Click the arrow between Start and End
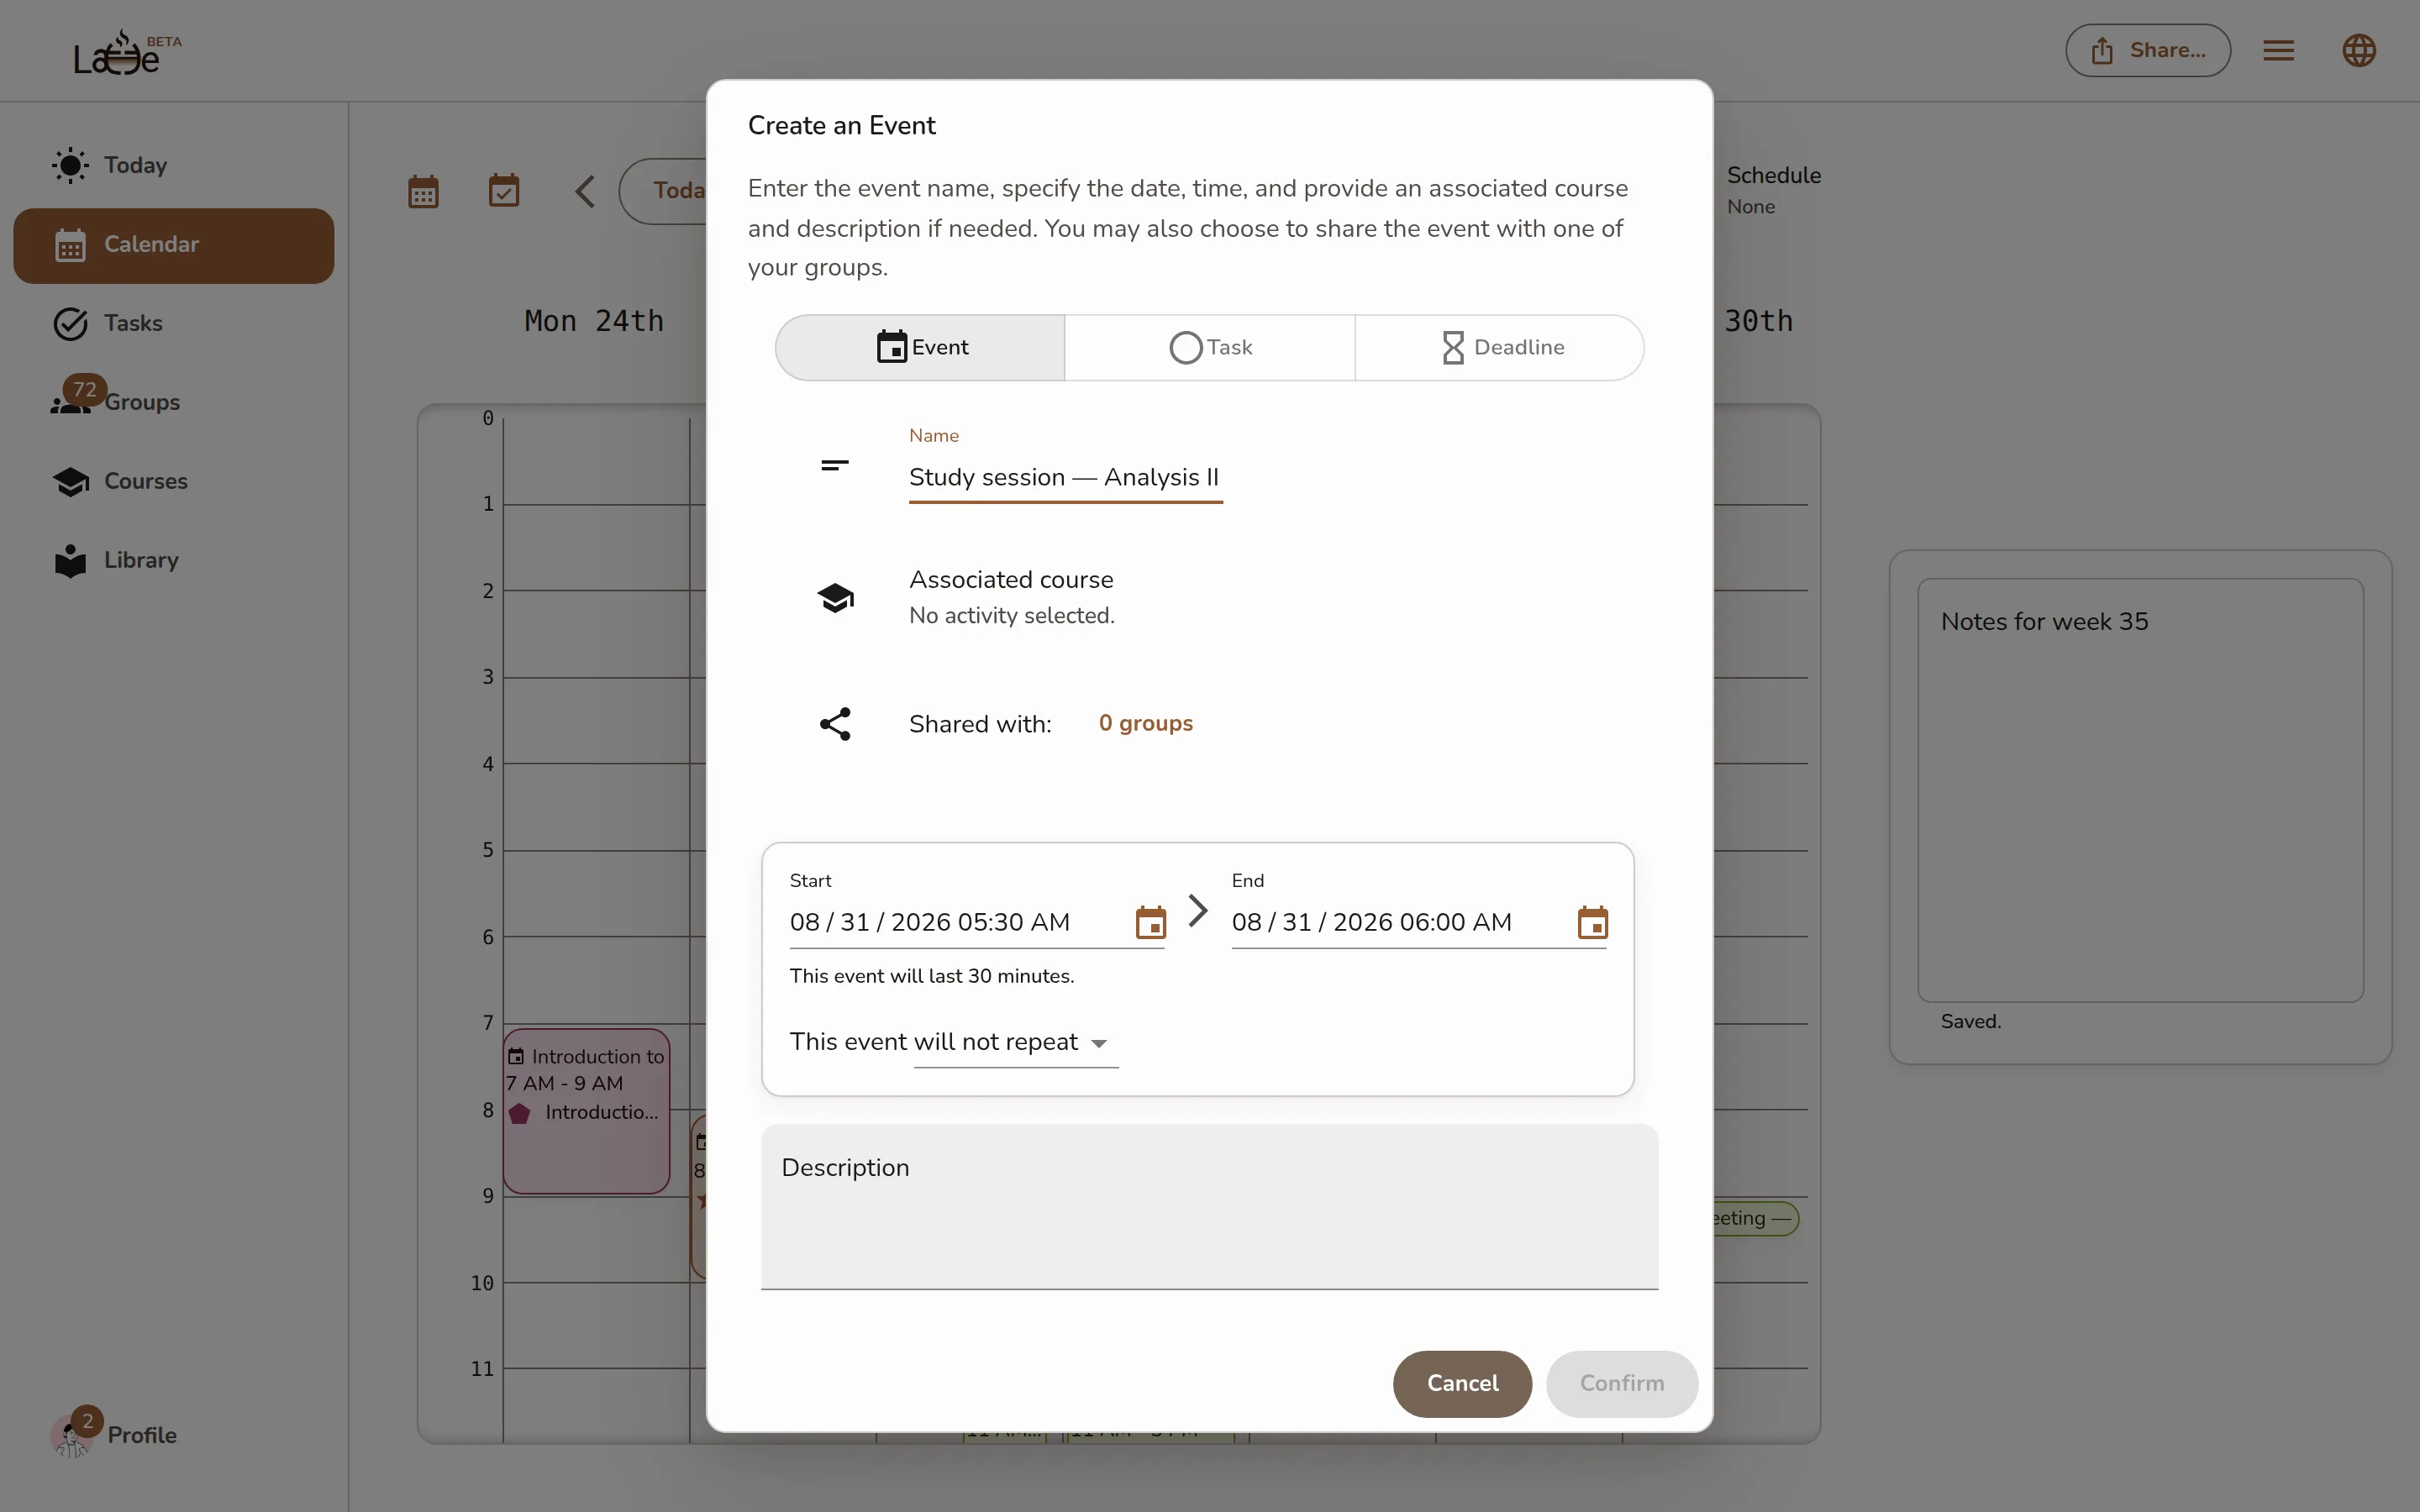This screenshot has width=2420, height=1512. click(1197, 910)
